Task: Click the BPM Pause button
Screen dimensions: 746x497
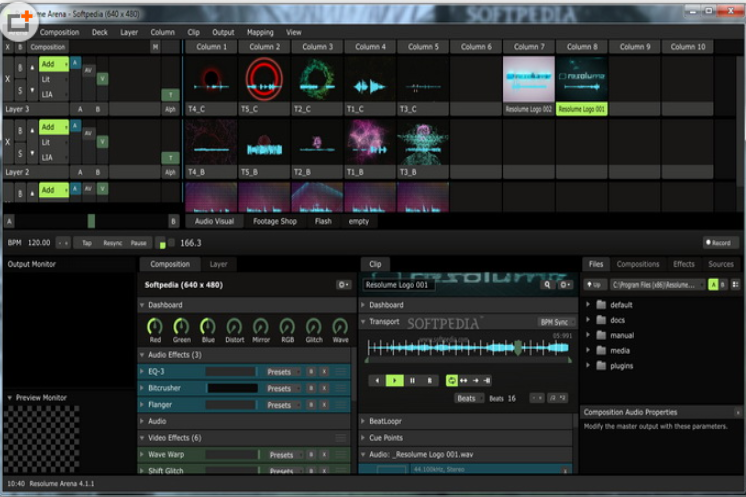Action: point(138,243)
